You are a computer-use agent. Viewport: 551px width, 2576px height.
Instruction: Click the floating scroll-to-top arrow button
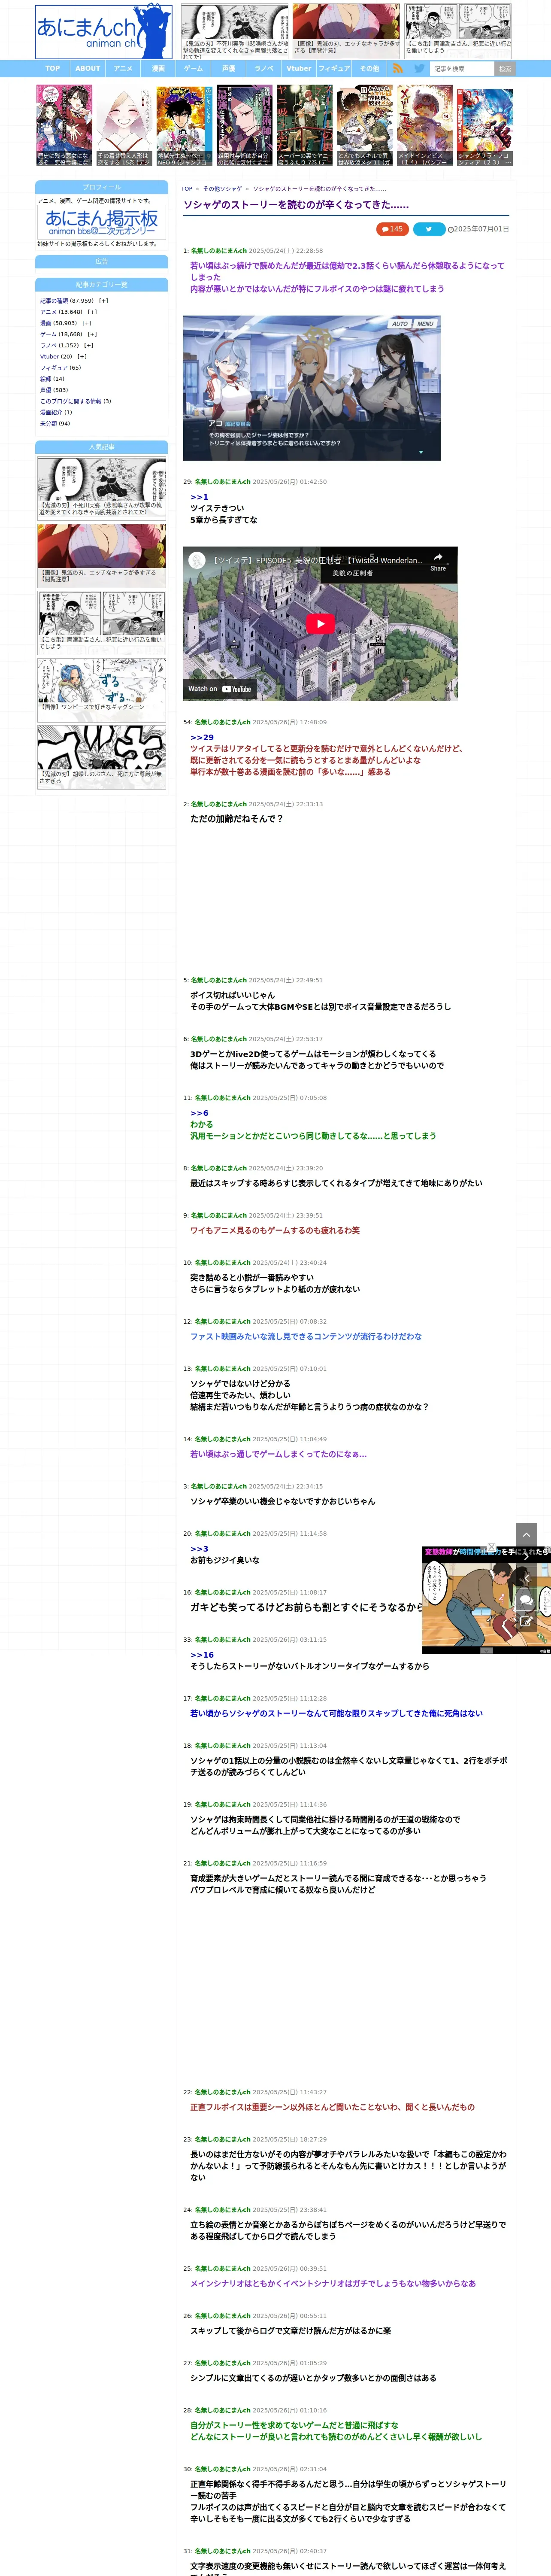tap(526, 1534)
